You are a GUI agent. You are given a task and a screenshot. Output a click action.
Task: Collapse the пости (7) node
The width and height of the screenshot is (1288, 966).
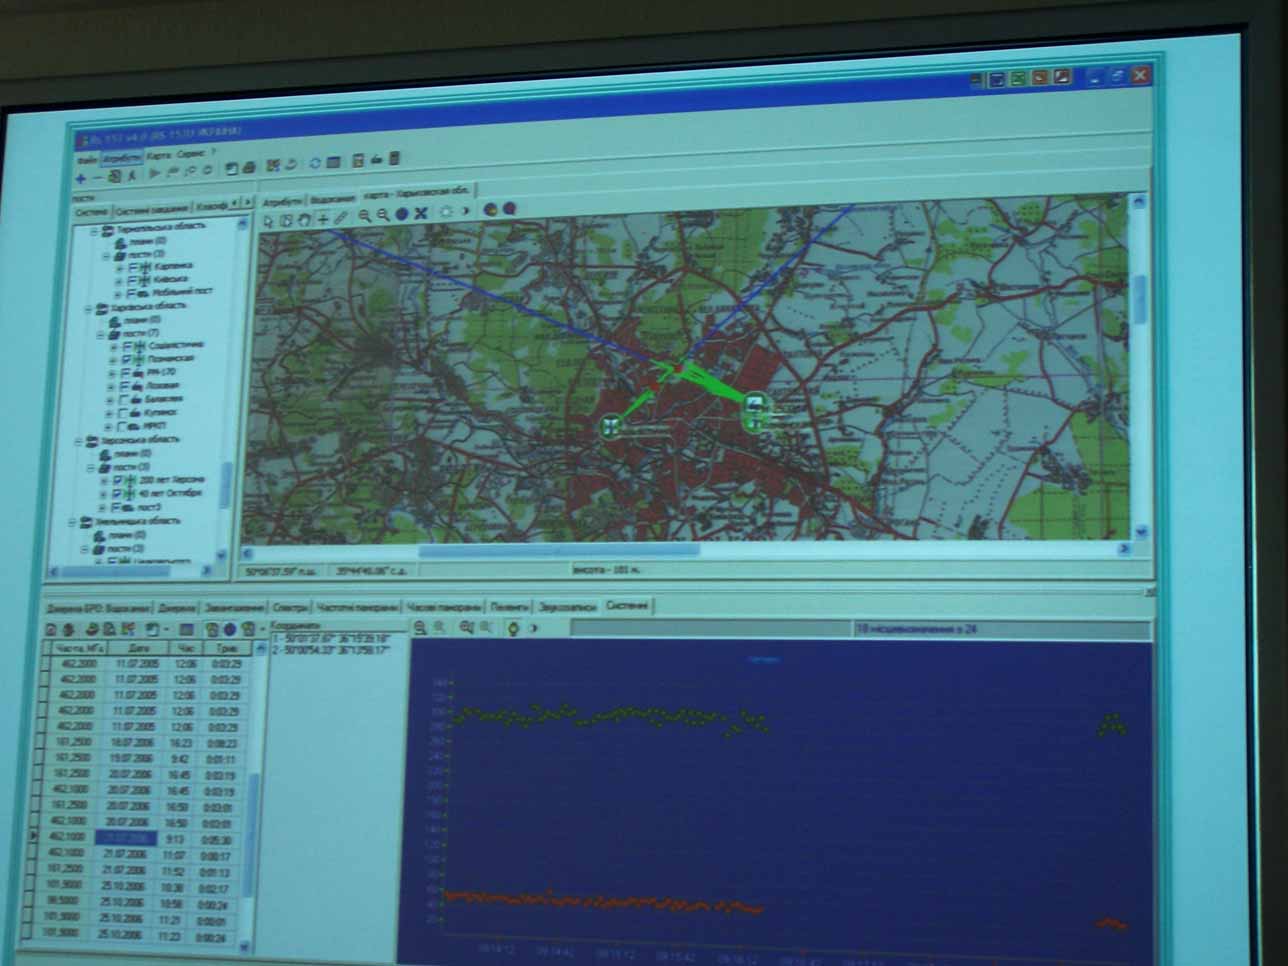coord(100,335)
